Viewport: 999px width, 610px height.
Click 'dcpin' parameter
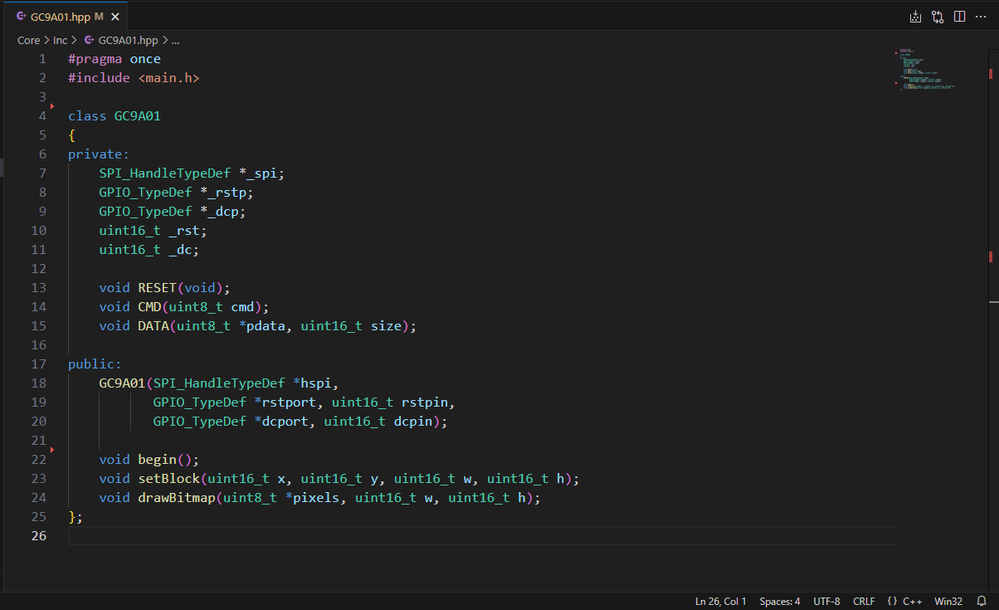click(413, 421)
